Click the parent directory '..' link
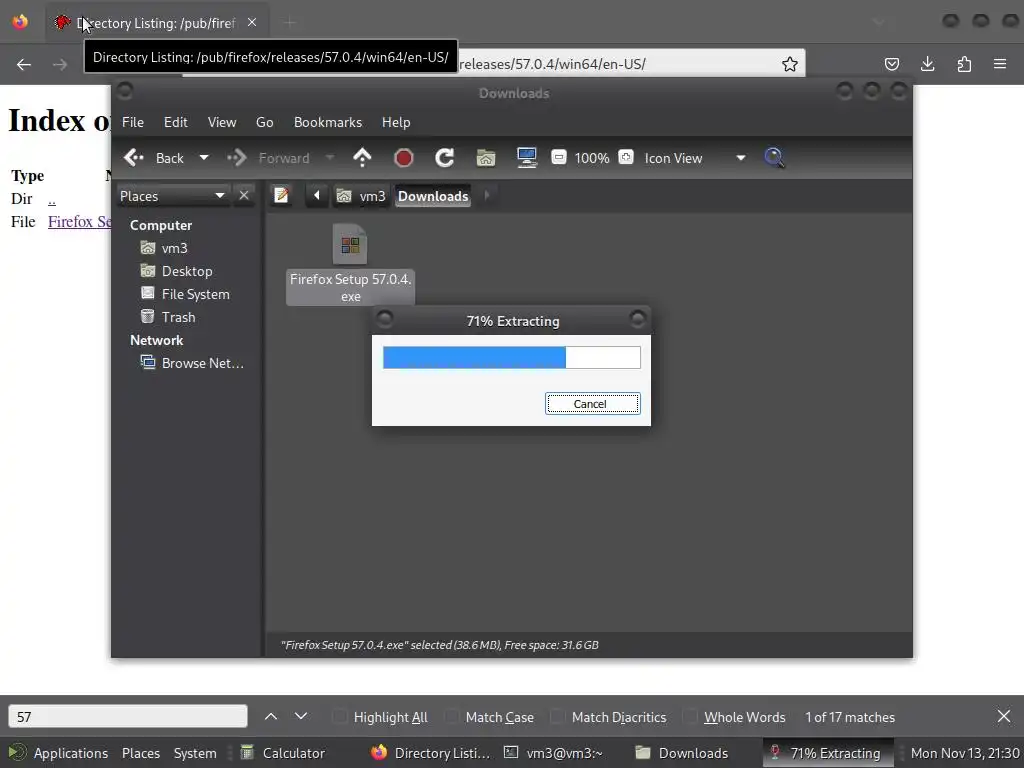 point(52,199)
